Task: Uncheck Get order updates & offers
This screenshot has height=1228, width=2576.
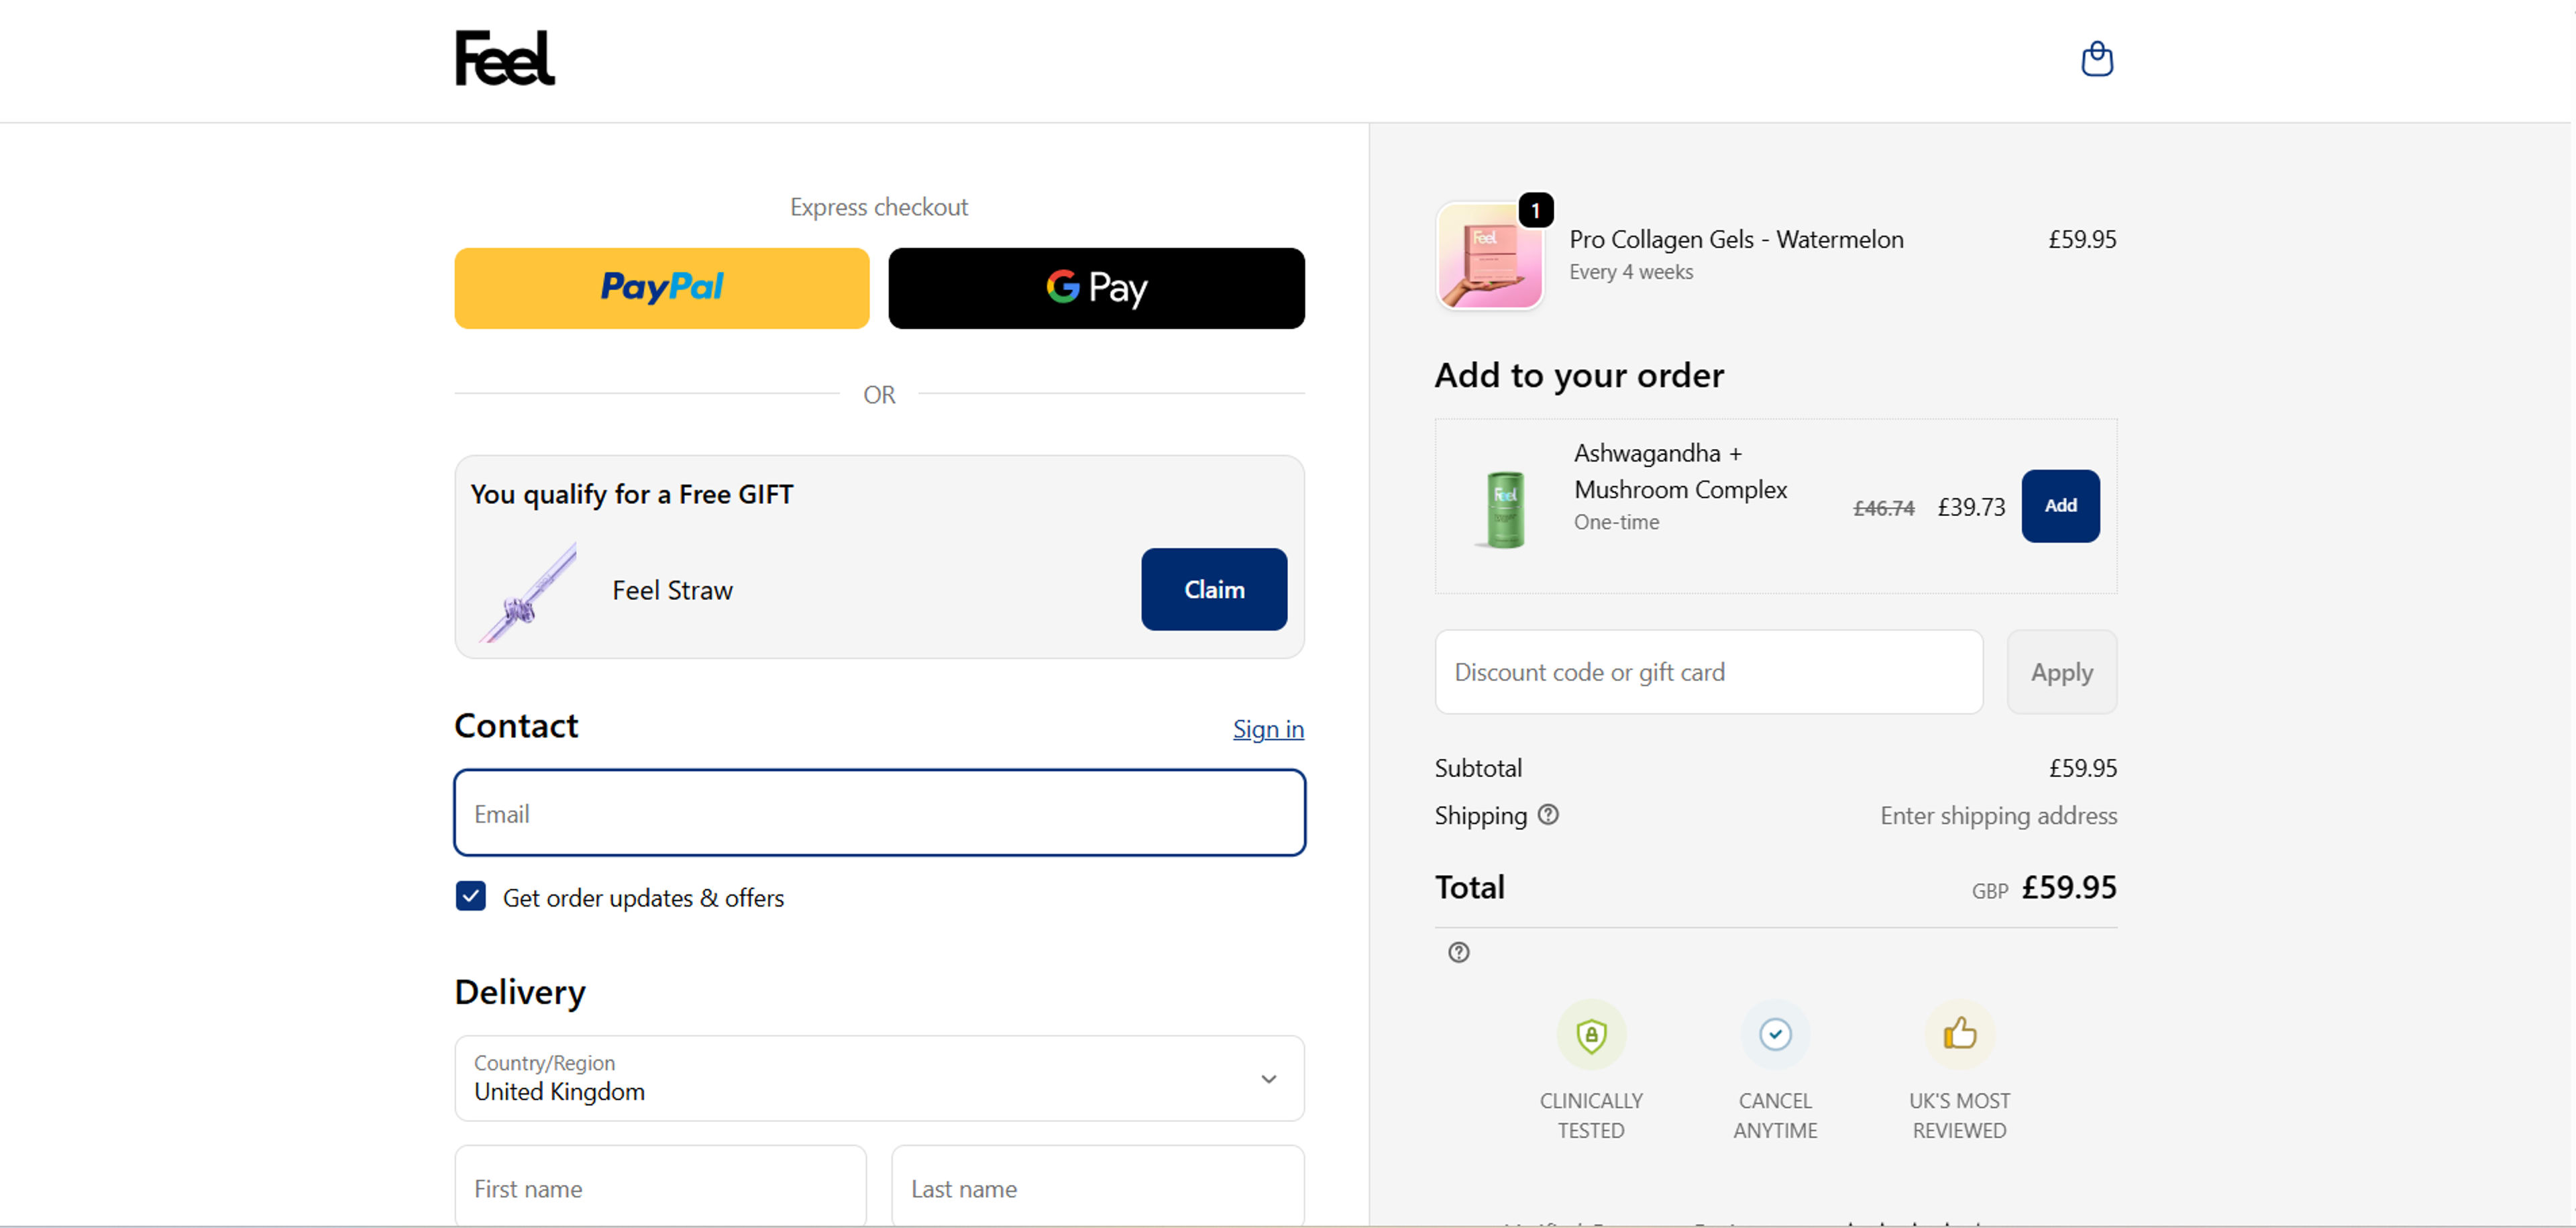Action: pyautogui.click(x=470, y=896)
